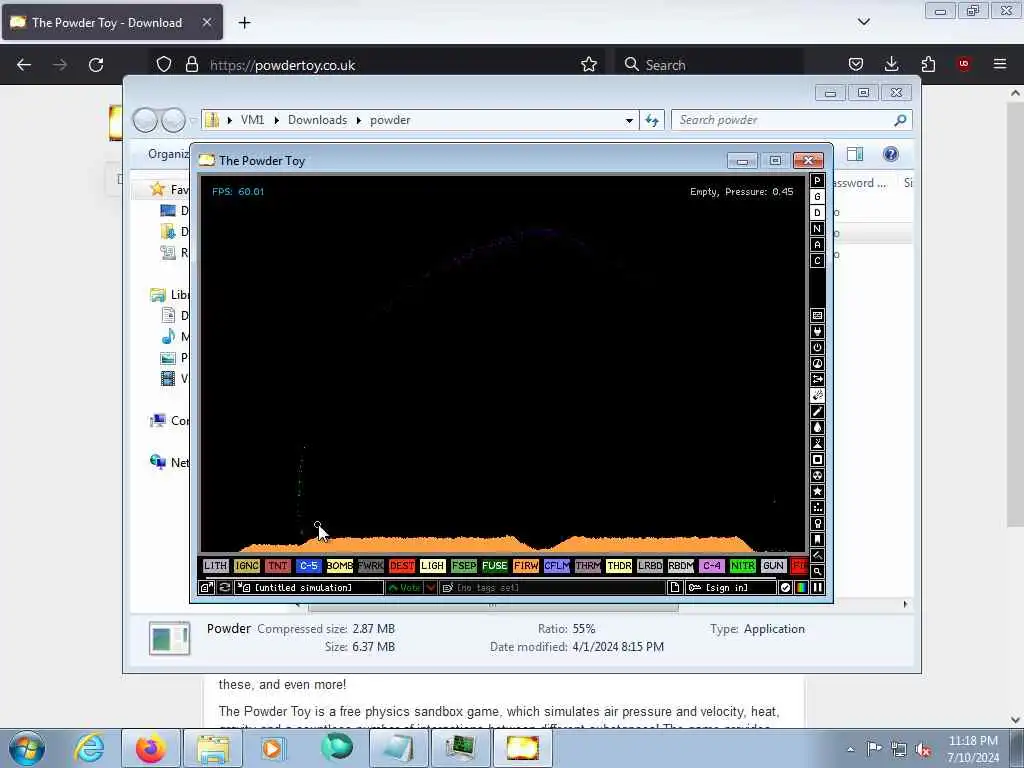Image resolution: width=1024 pixels, height=768 pixels.
Task: Toggle the simulation pause button
Action: click(x=817, y=587)
